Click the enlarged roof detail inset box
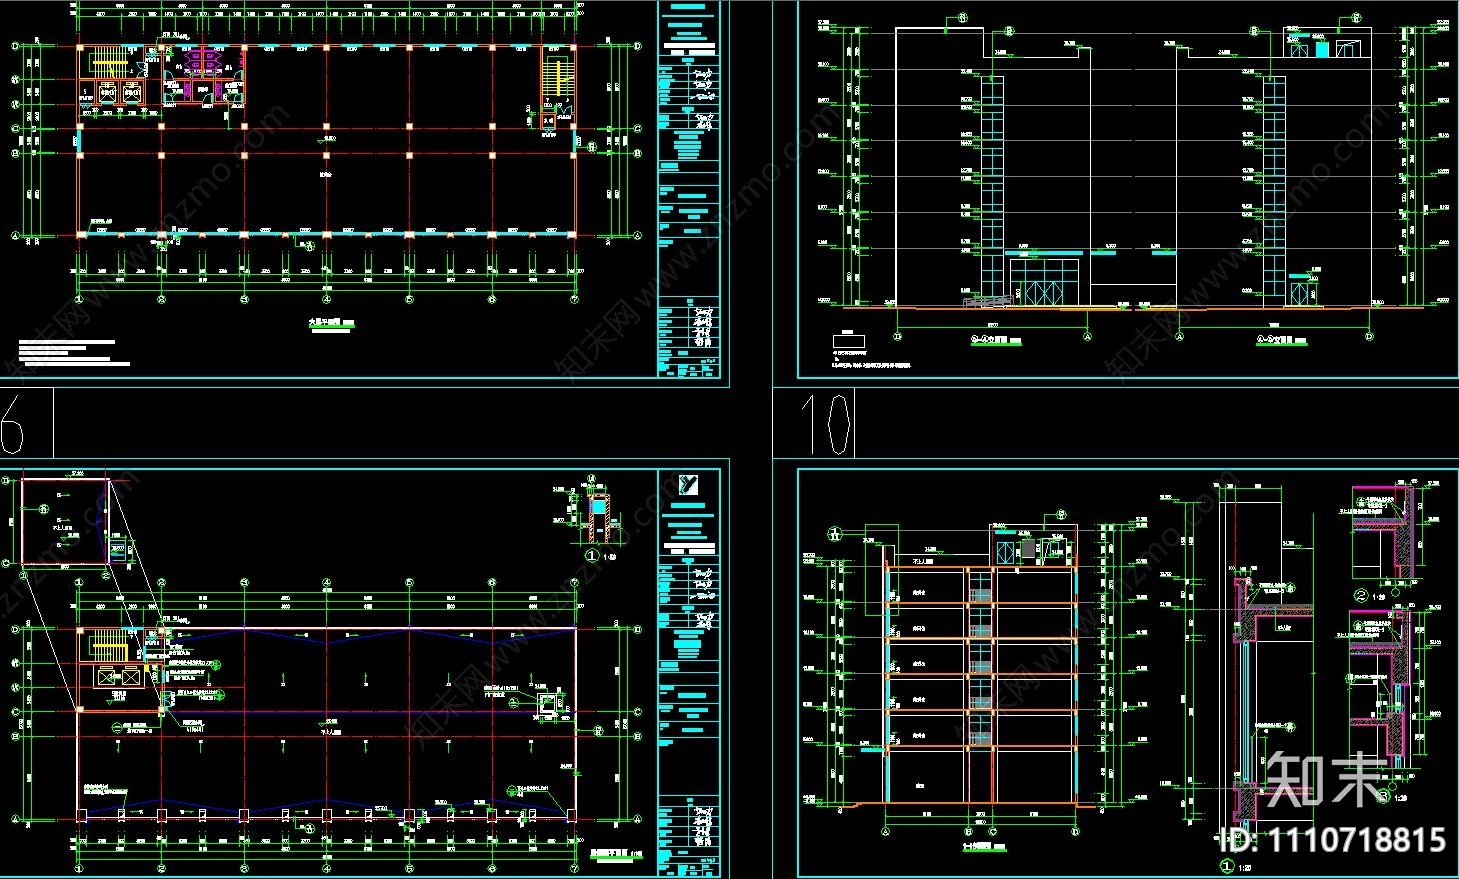 coord(65,522)
